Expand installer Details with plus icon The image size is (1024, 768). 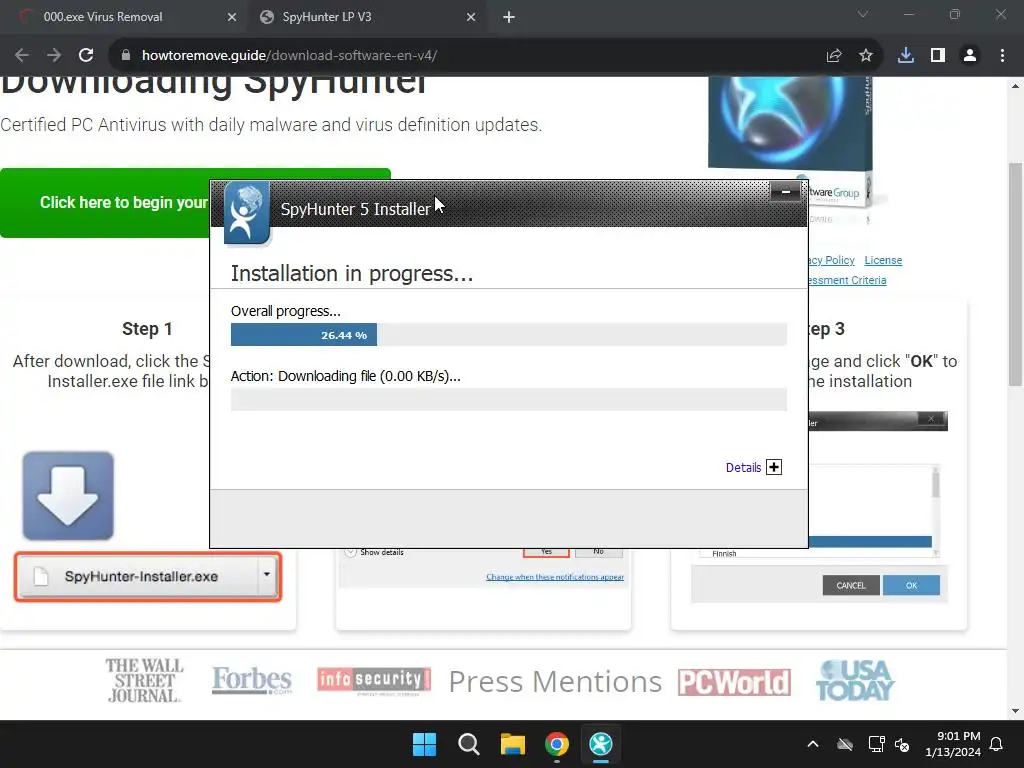(x=774, y=467)
